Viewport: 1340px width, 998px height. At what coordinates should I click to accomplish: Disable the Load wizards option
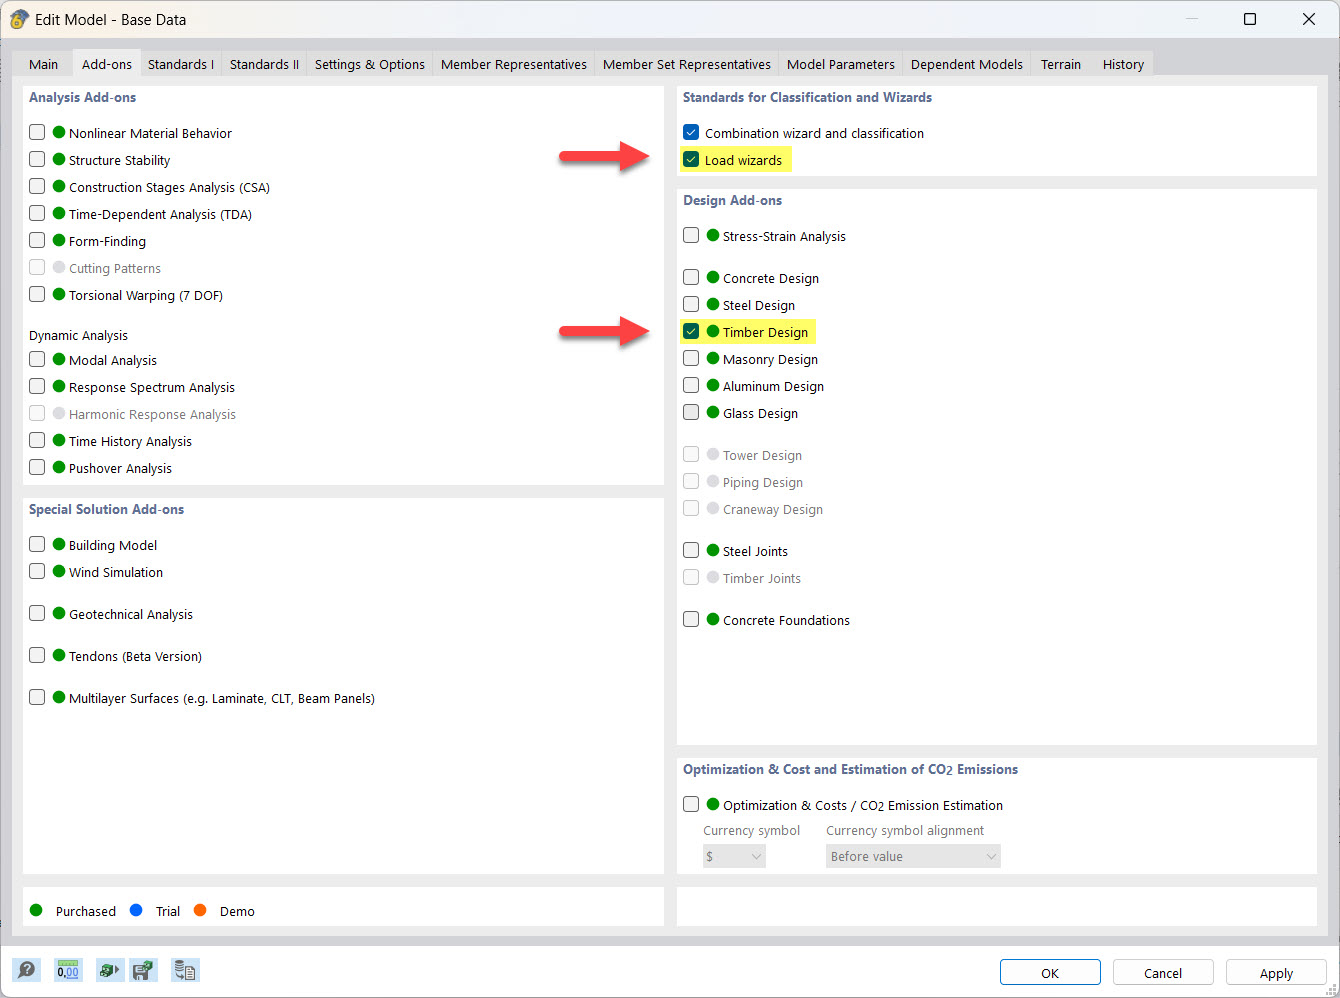(691, 158)
